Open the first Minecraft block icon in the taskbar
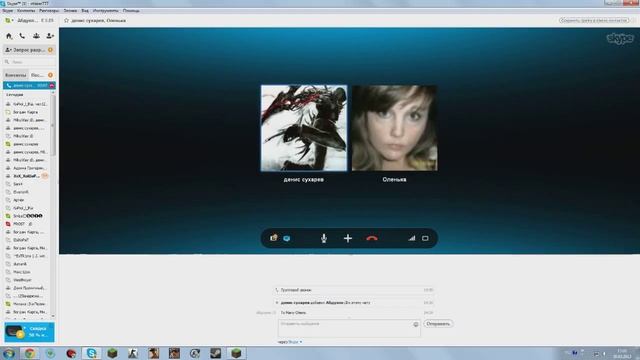The height and width of the screenshot is (360, 640). pyautogui.click(x=112, y=353)
